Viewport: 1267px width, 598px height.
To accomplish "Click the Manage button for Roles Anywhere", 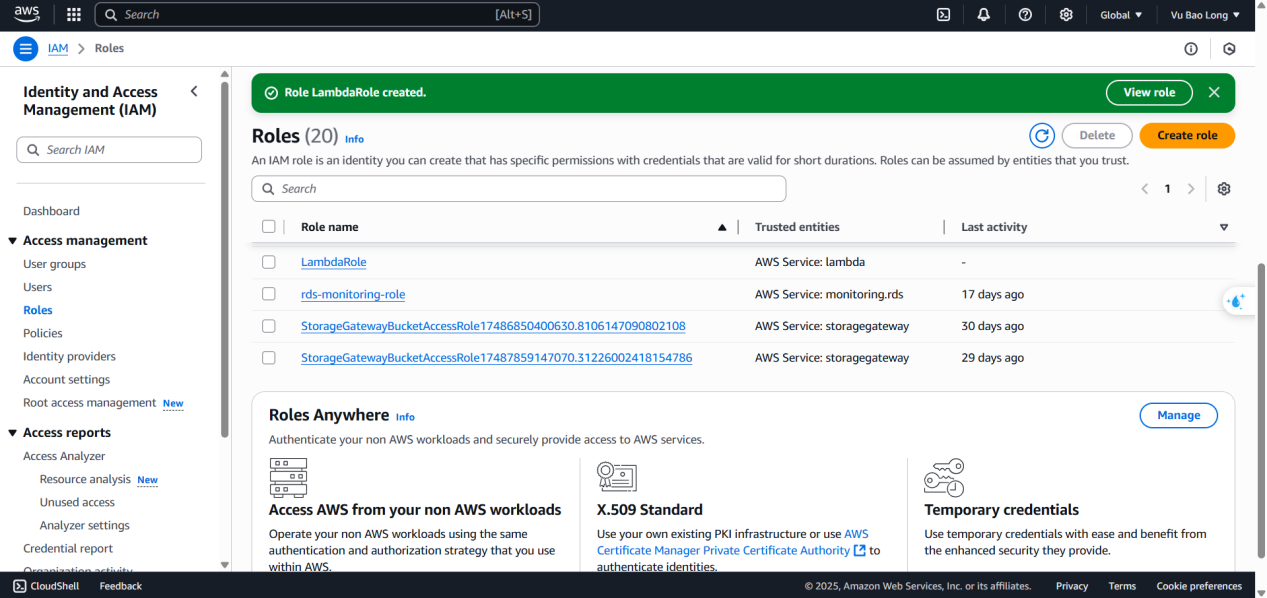I will pyautogui.click(x=1178, y=415).
